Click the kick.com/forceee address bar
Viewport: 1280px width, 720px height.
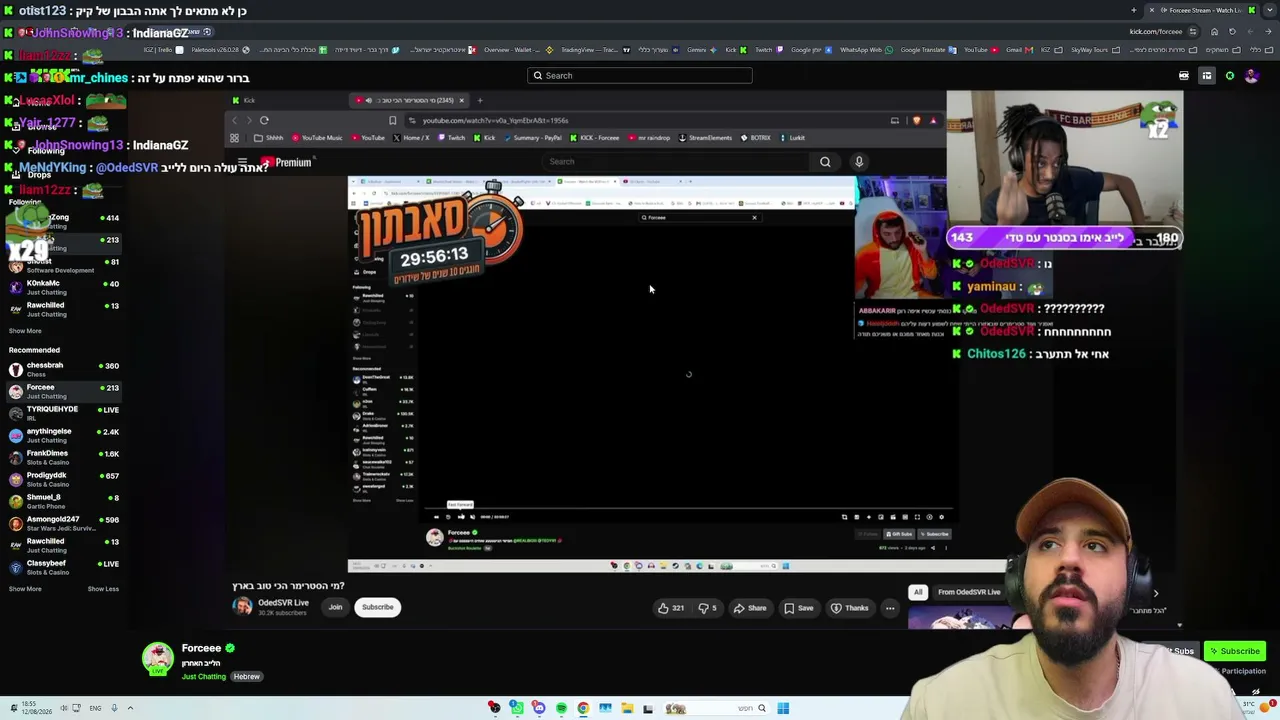coord(1157,31)
